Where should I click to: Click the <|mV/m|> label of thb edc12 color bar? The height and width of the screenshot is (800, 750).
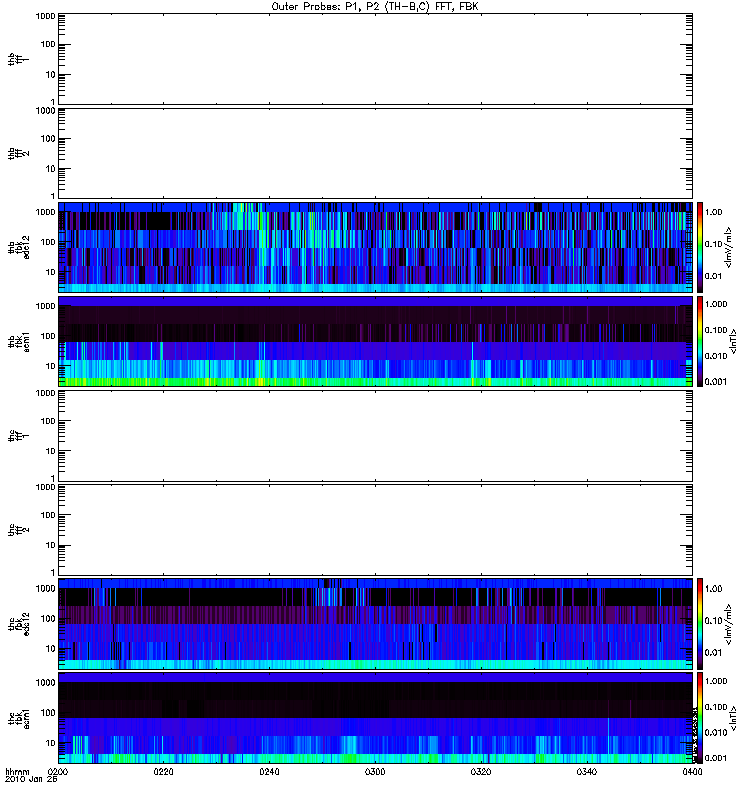729,247
